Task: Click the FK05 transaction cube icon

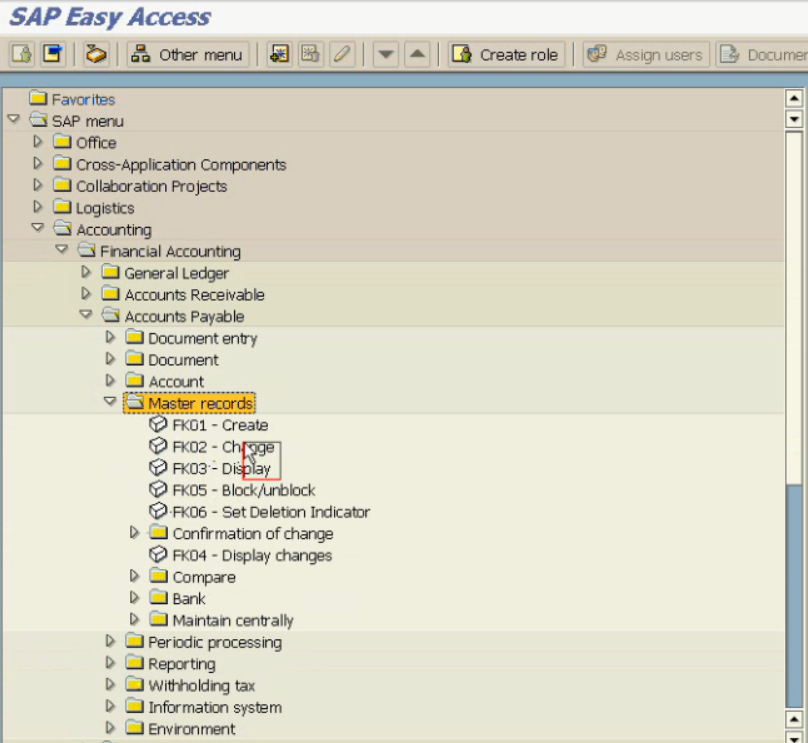Action: tap(158, 489)
